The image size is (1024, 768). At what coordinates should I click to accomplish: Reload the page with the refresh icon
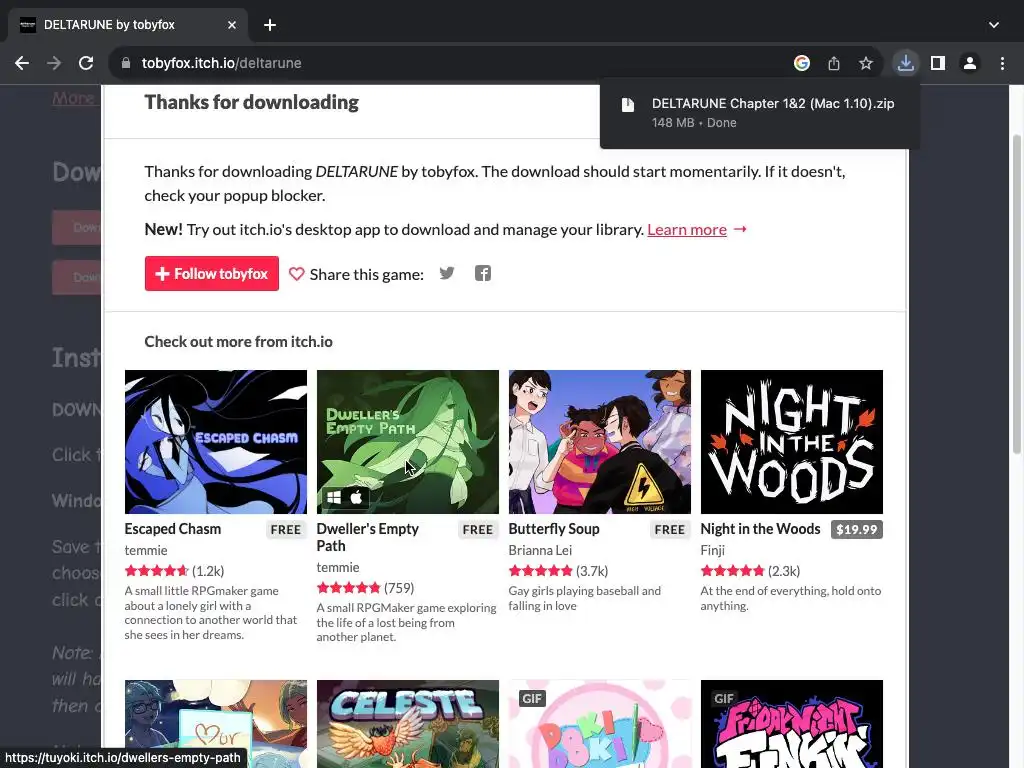tap(86, 63)
